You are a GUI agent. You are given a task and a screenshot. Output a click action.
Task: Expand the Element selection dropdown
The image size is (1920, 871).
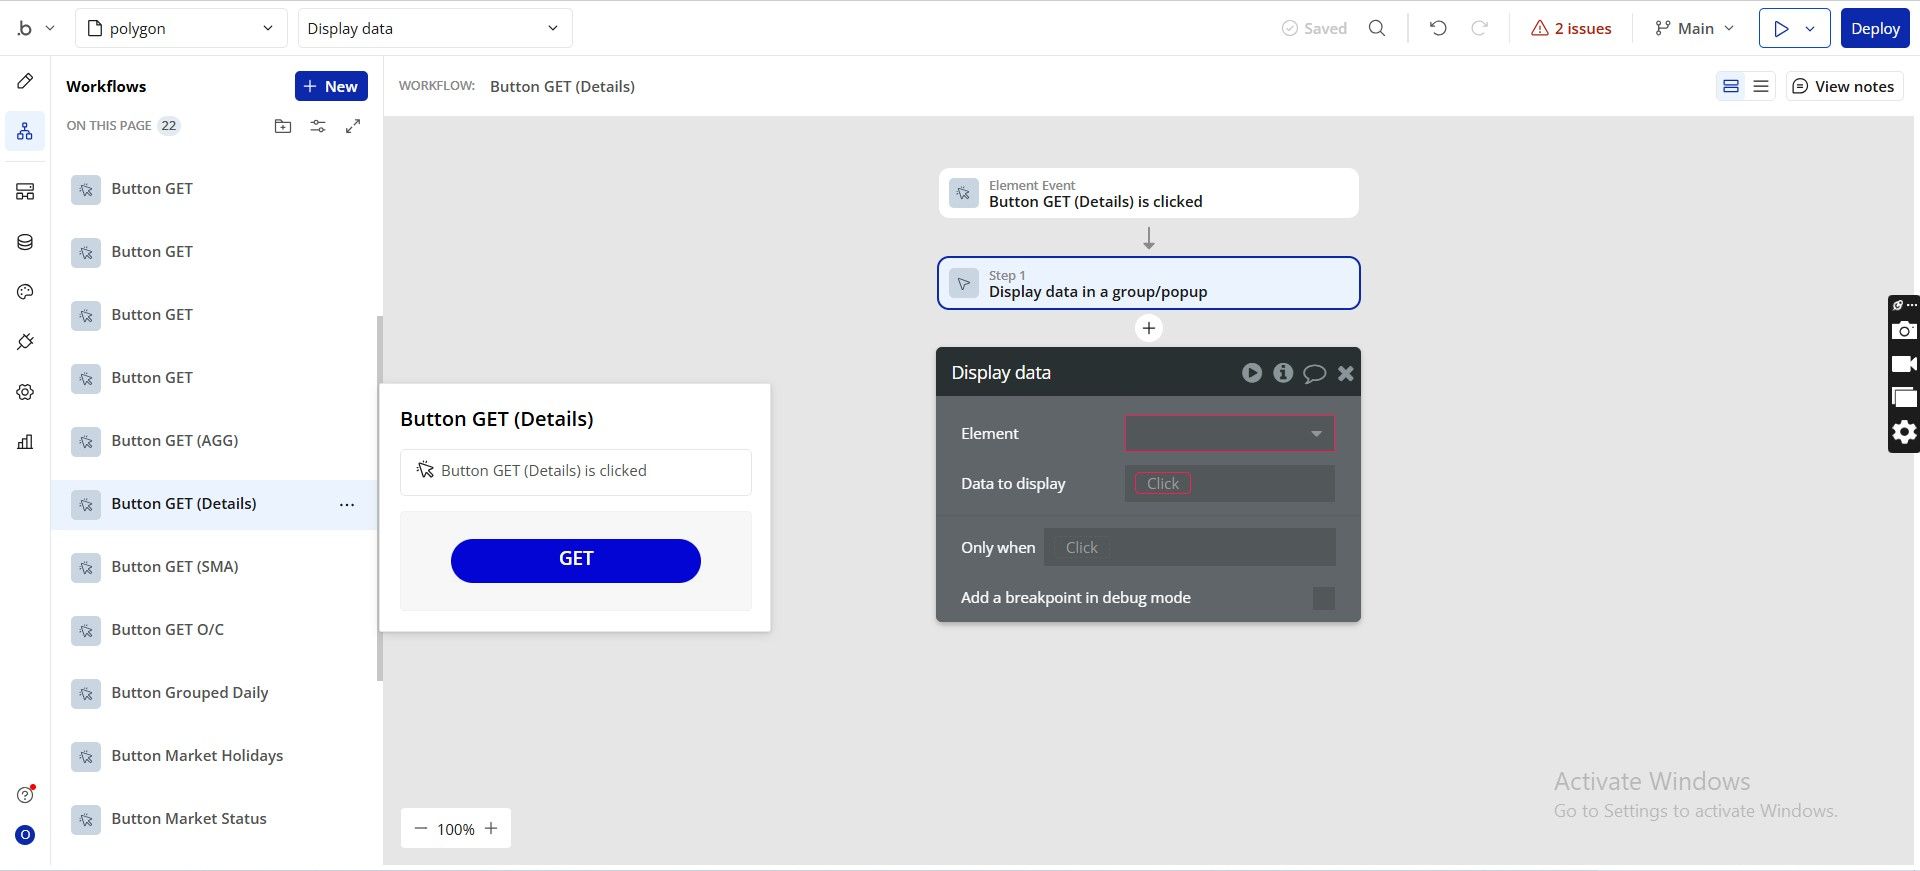1230,433
